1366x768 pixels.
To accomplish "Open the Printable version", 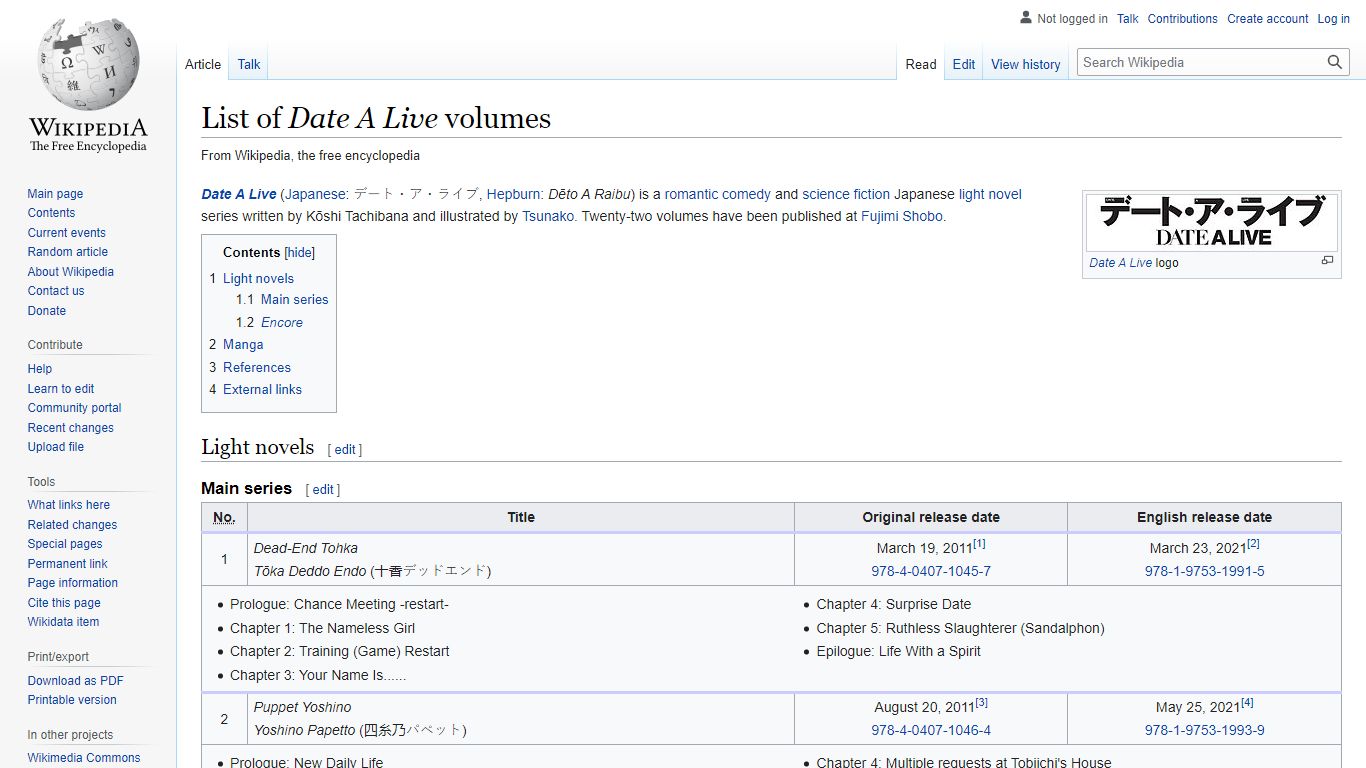I will [x=72, y=700].
